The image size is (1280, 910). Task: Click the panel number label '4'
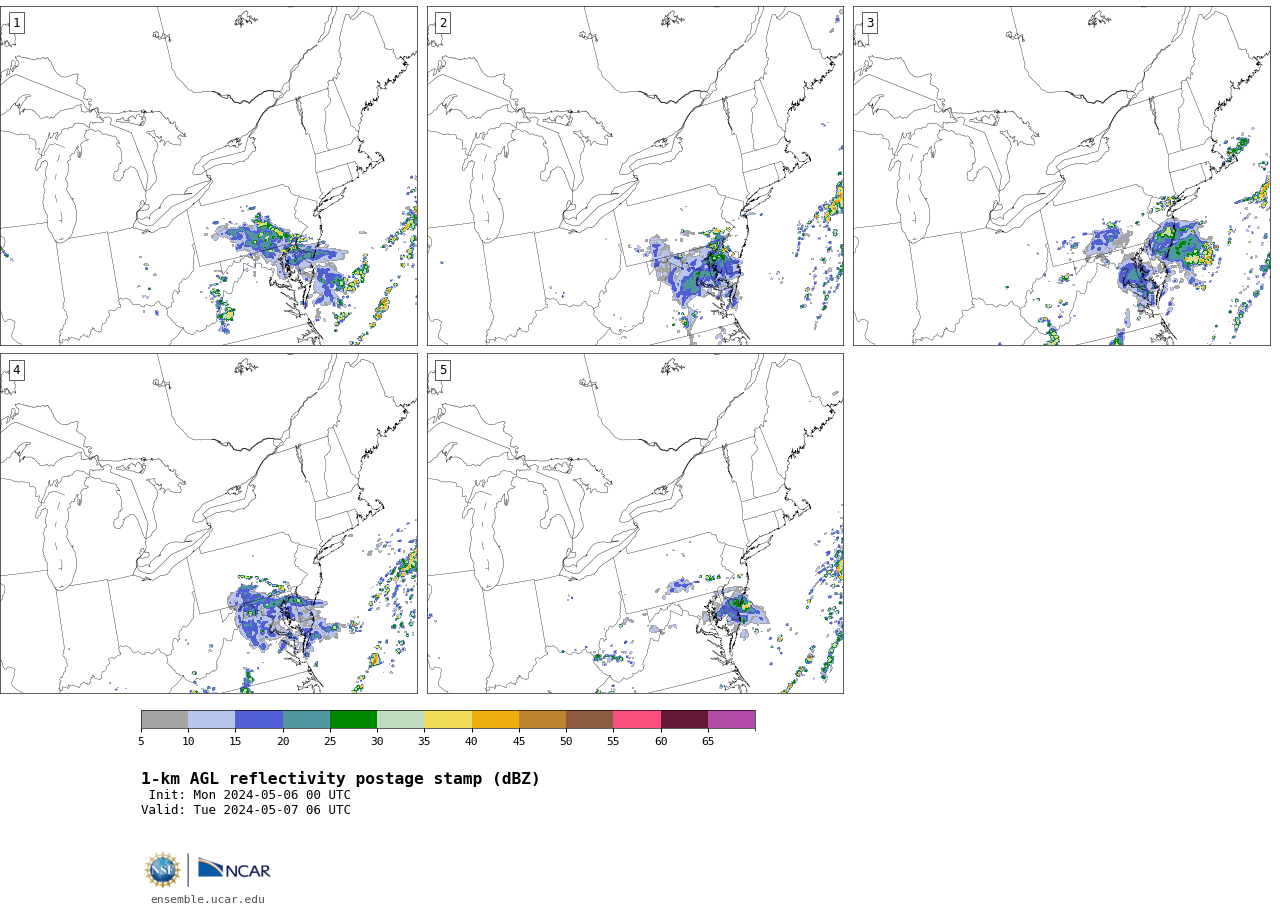pos(16,370)
